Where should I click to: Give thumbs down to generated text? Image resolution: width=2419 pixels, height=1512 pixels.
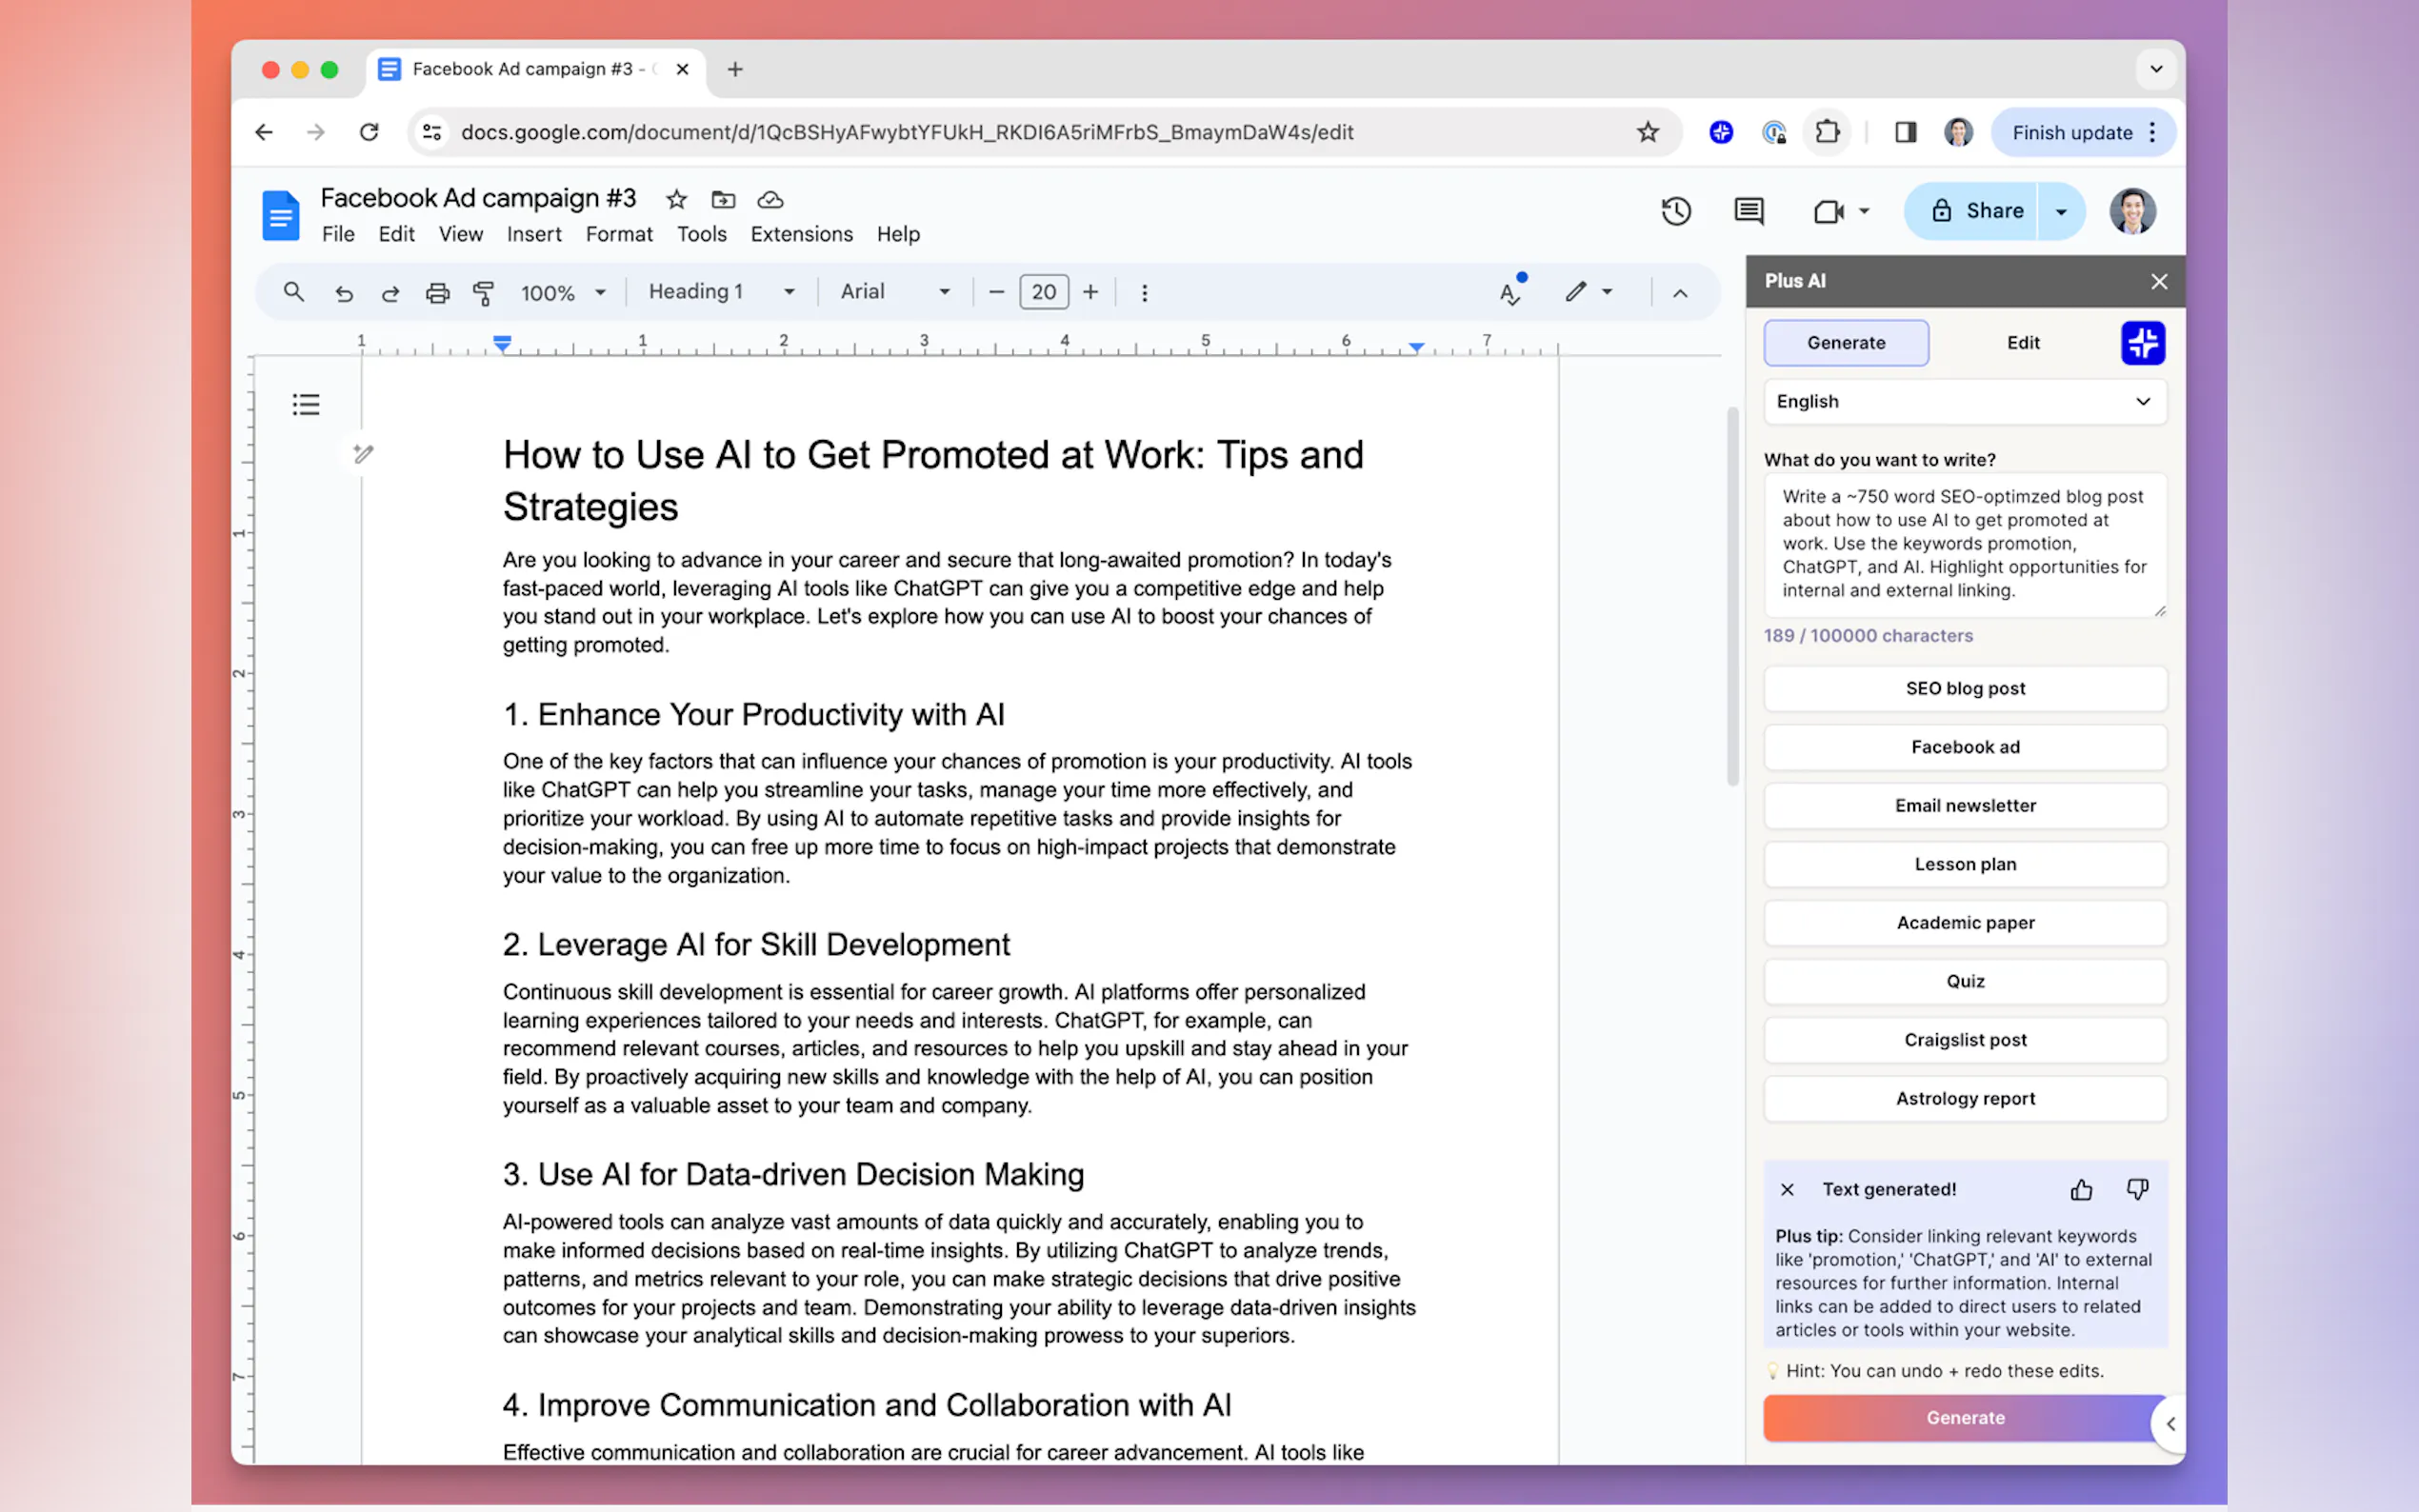point(2138,1189)
